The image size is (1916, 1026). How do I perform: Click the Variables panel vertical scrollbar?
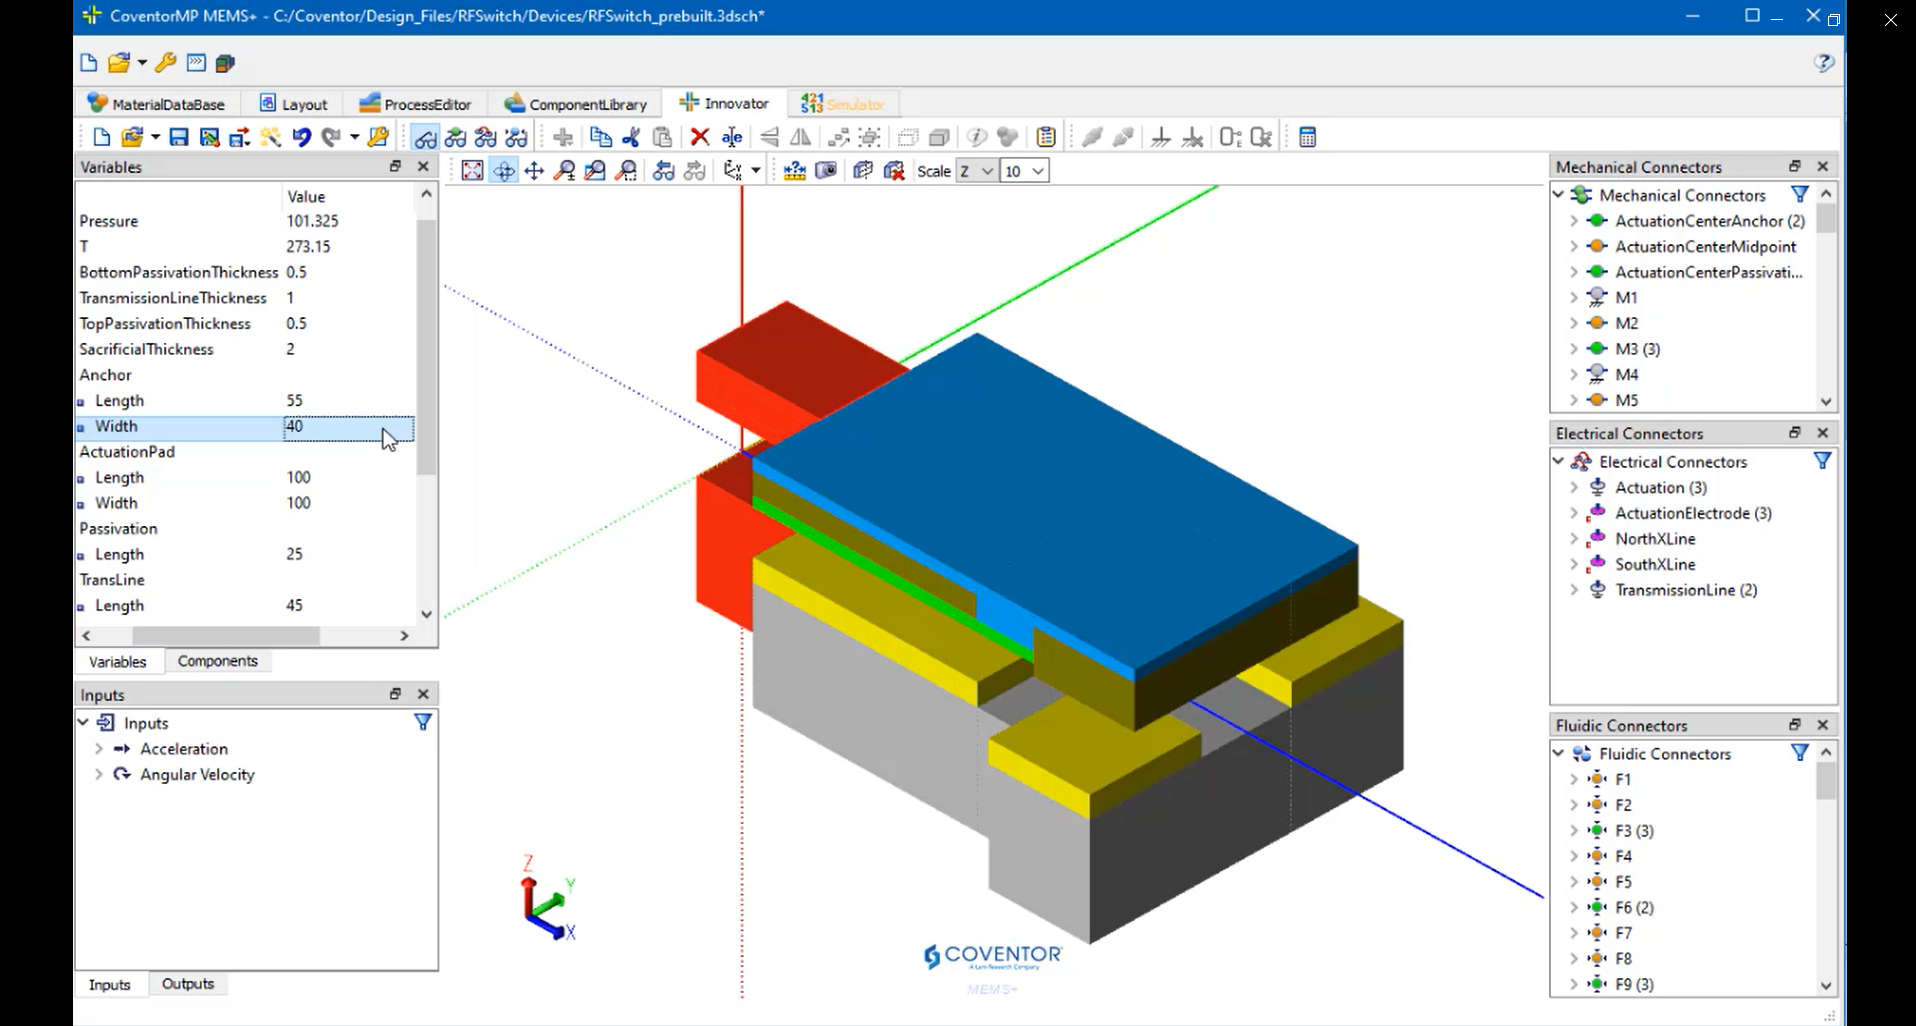tap(427, 345)
